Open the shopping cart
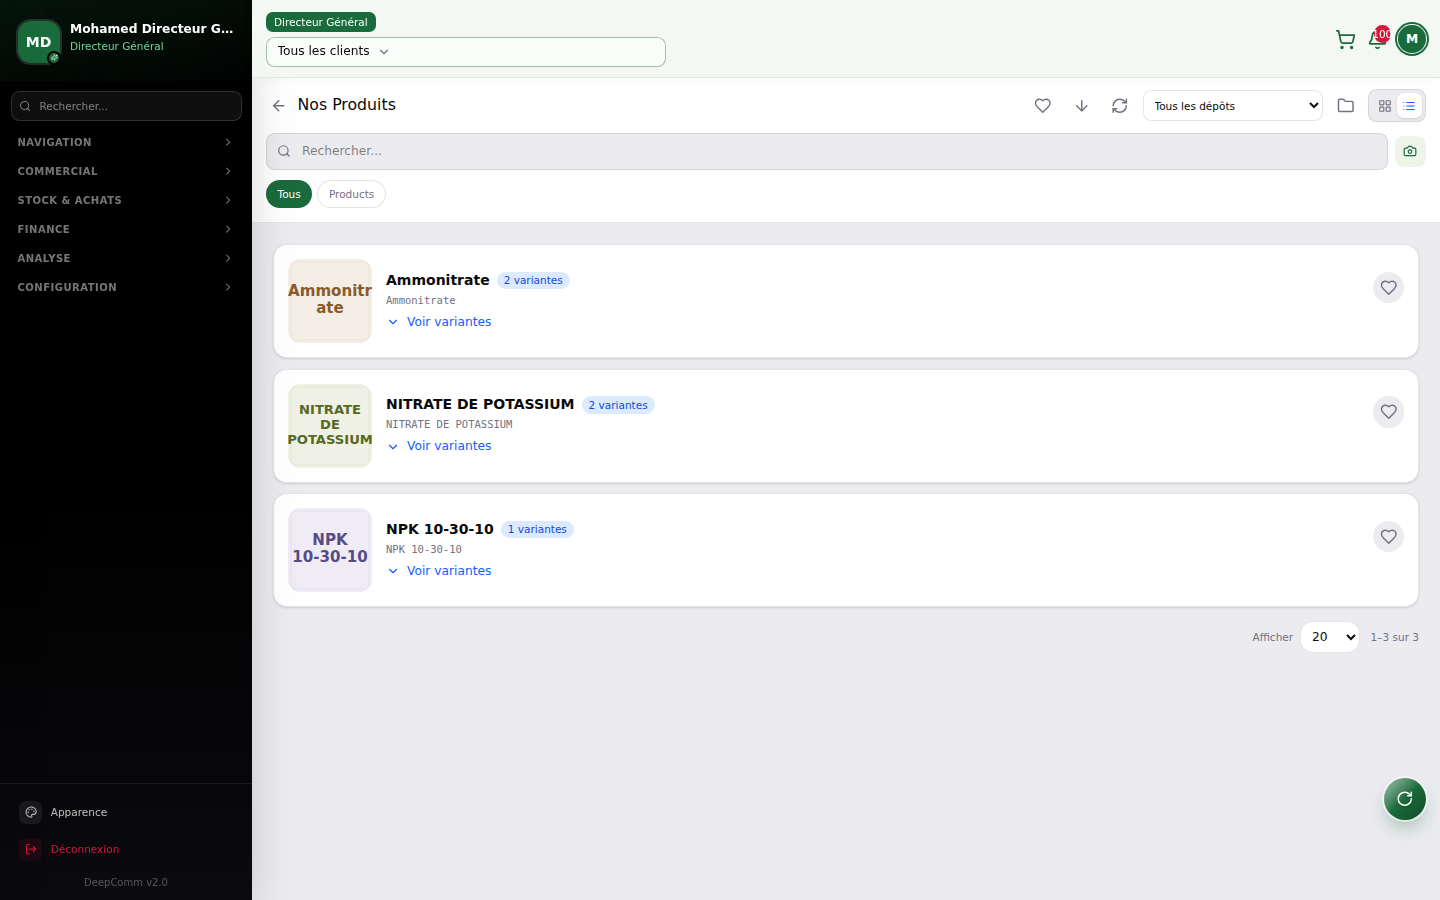This screenshot has width=1440, height=900. (1345, 40)
